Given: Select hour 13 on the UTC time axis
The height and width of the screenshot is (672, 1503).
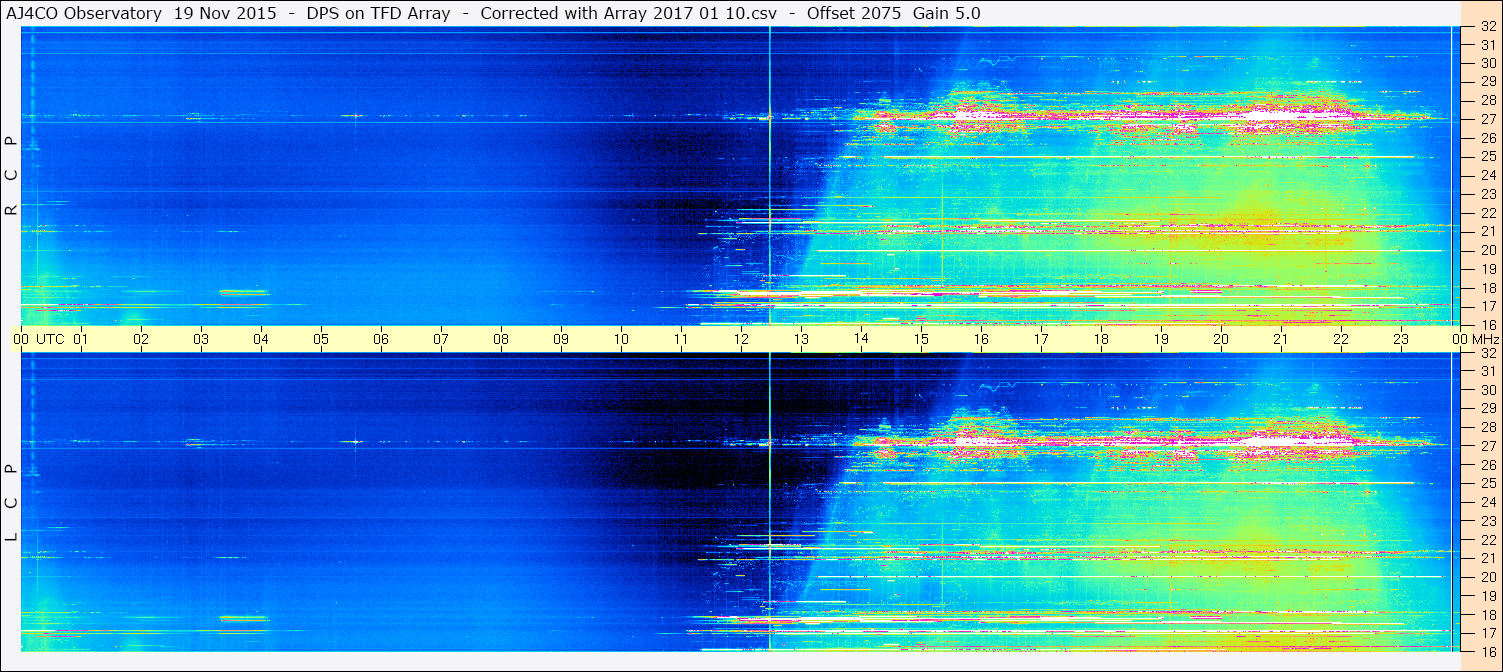Looking at the screenshot, I should click(x=801, y=339).
